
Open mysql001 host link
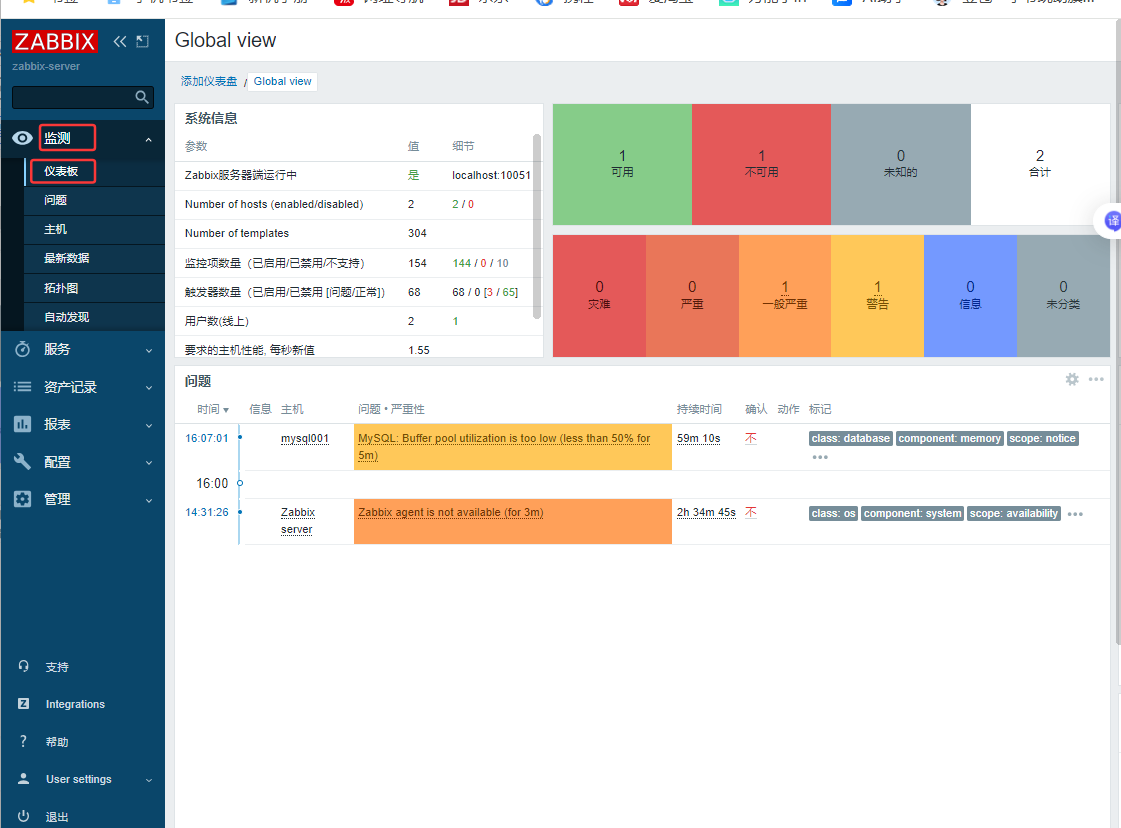305,438
